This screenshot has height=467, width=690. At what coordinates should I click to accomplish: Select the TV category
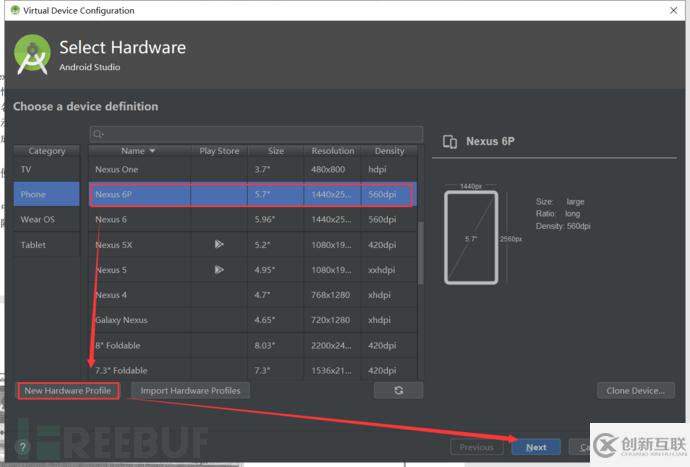click(47, 169)
